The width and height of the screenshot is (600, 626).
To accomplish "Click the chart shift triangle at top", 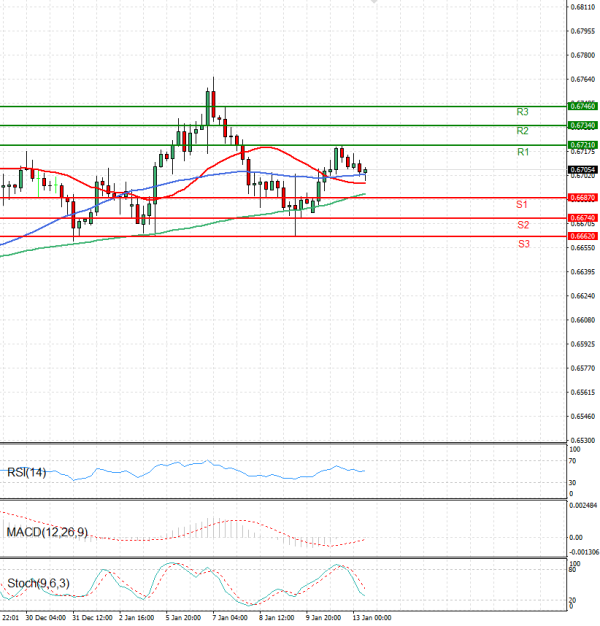I will pos(375,3).
